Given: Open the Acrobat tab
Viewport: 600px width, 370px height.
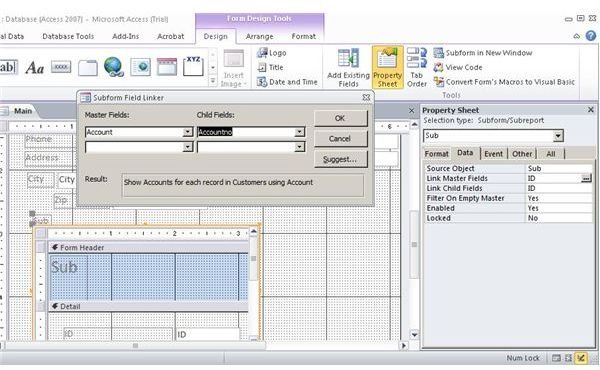Looking at the screenshot, I should [x=171, y=36].
